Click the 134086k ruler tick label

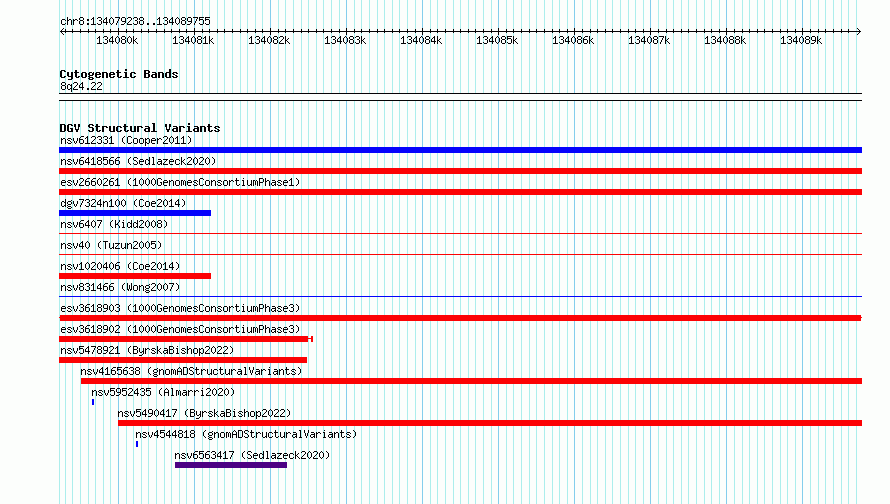[573, 40]
